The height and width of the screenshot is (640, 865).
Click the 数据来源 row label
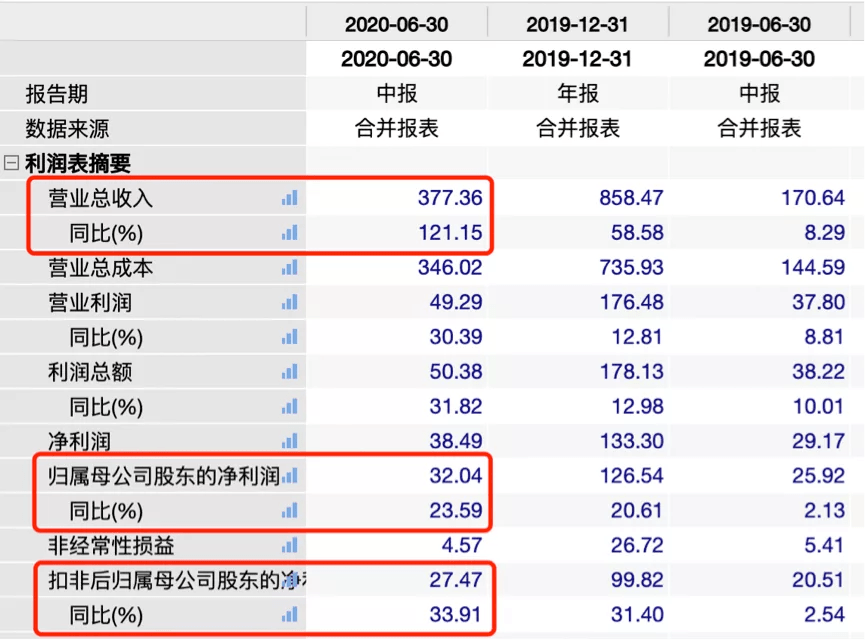(67, 129)
